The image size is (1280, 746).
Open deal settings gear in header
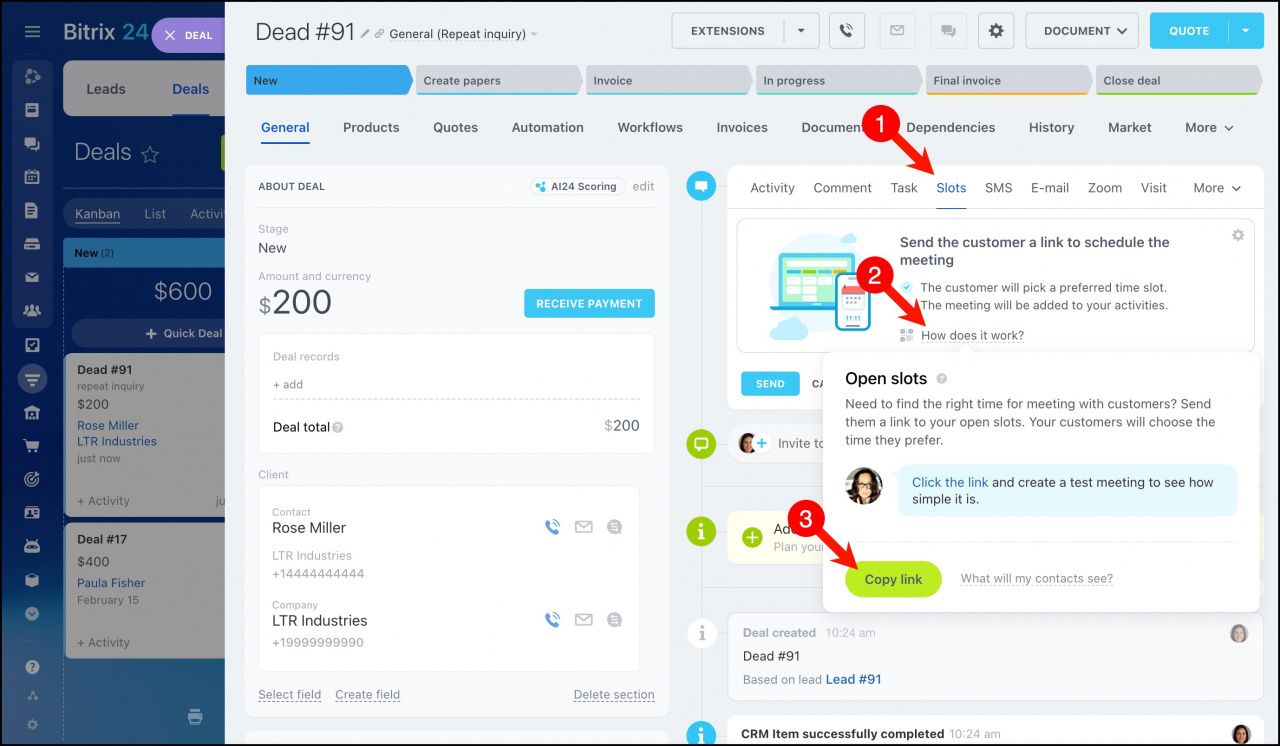point(996,31)
